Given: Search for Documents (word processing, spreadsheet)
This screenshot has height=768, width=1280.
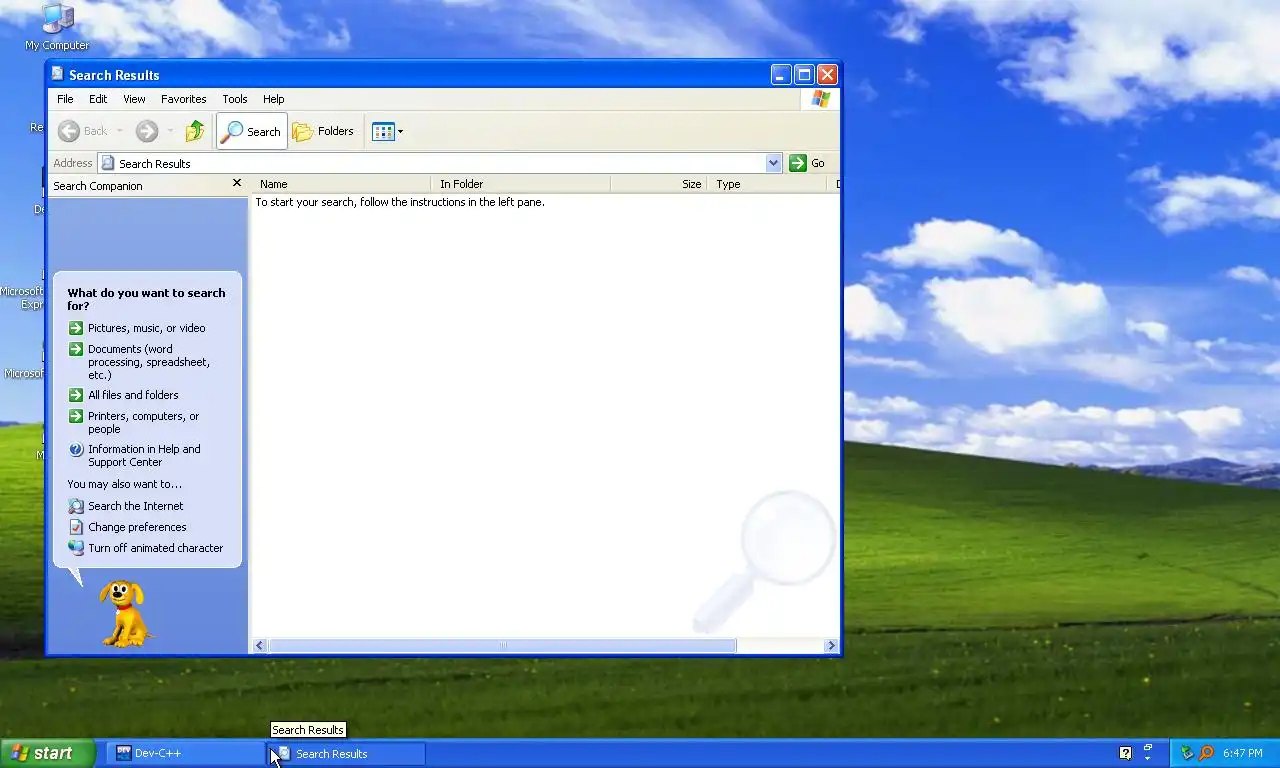Looking at the screenshot, I should 148,362.
